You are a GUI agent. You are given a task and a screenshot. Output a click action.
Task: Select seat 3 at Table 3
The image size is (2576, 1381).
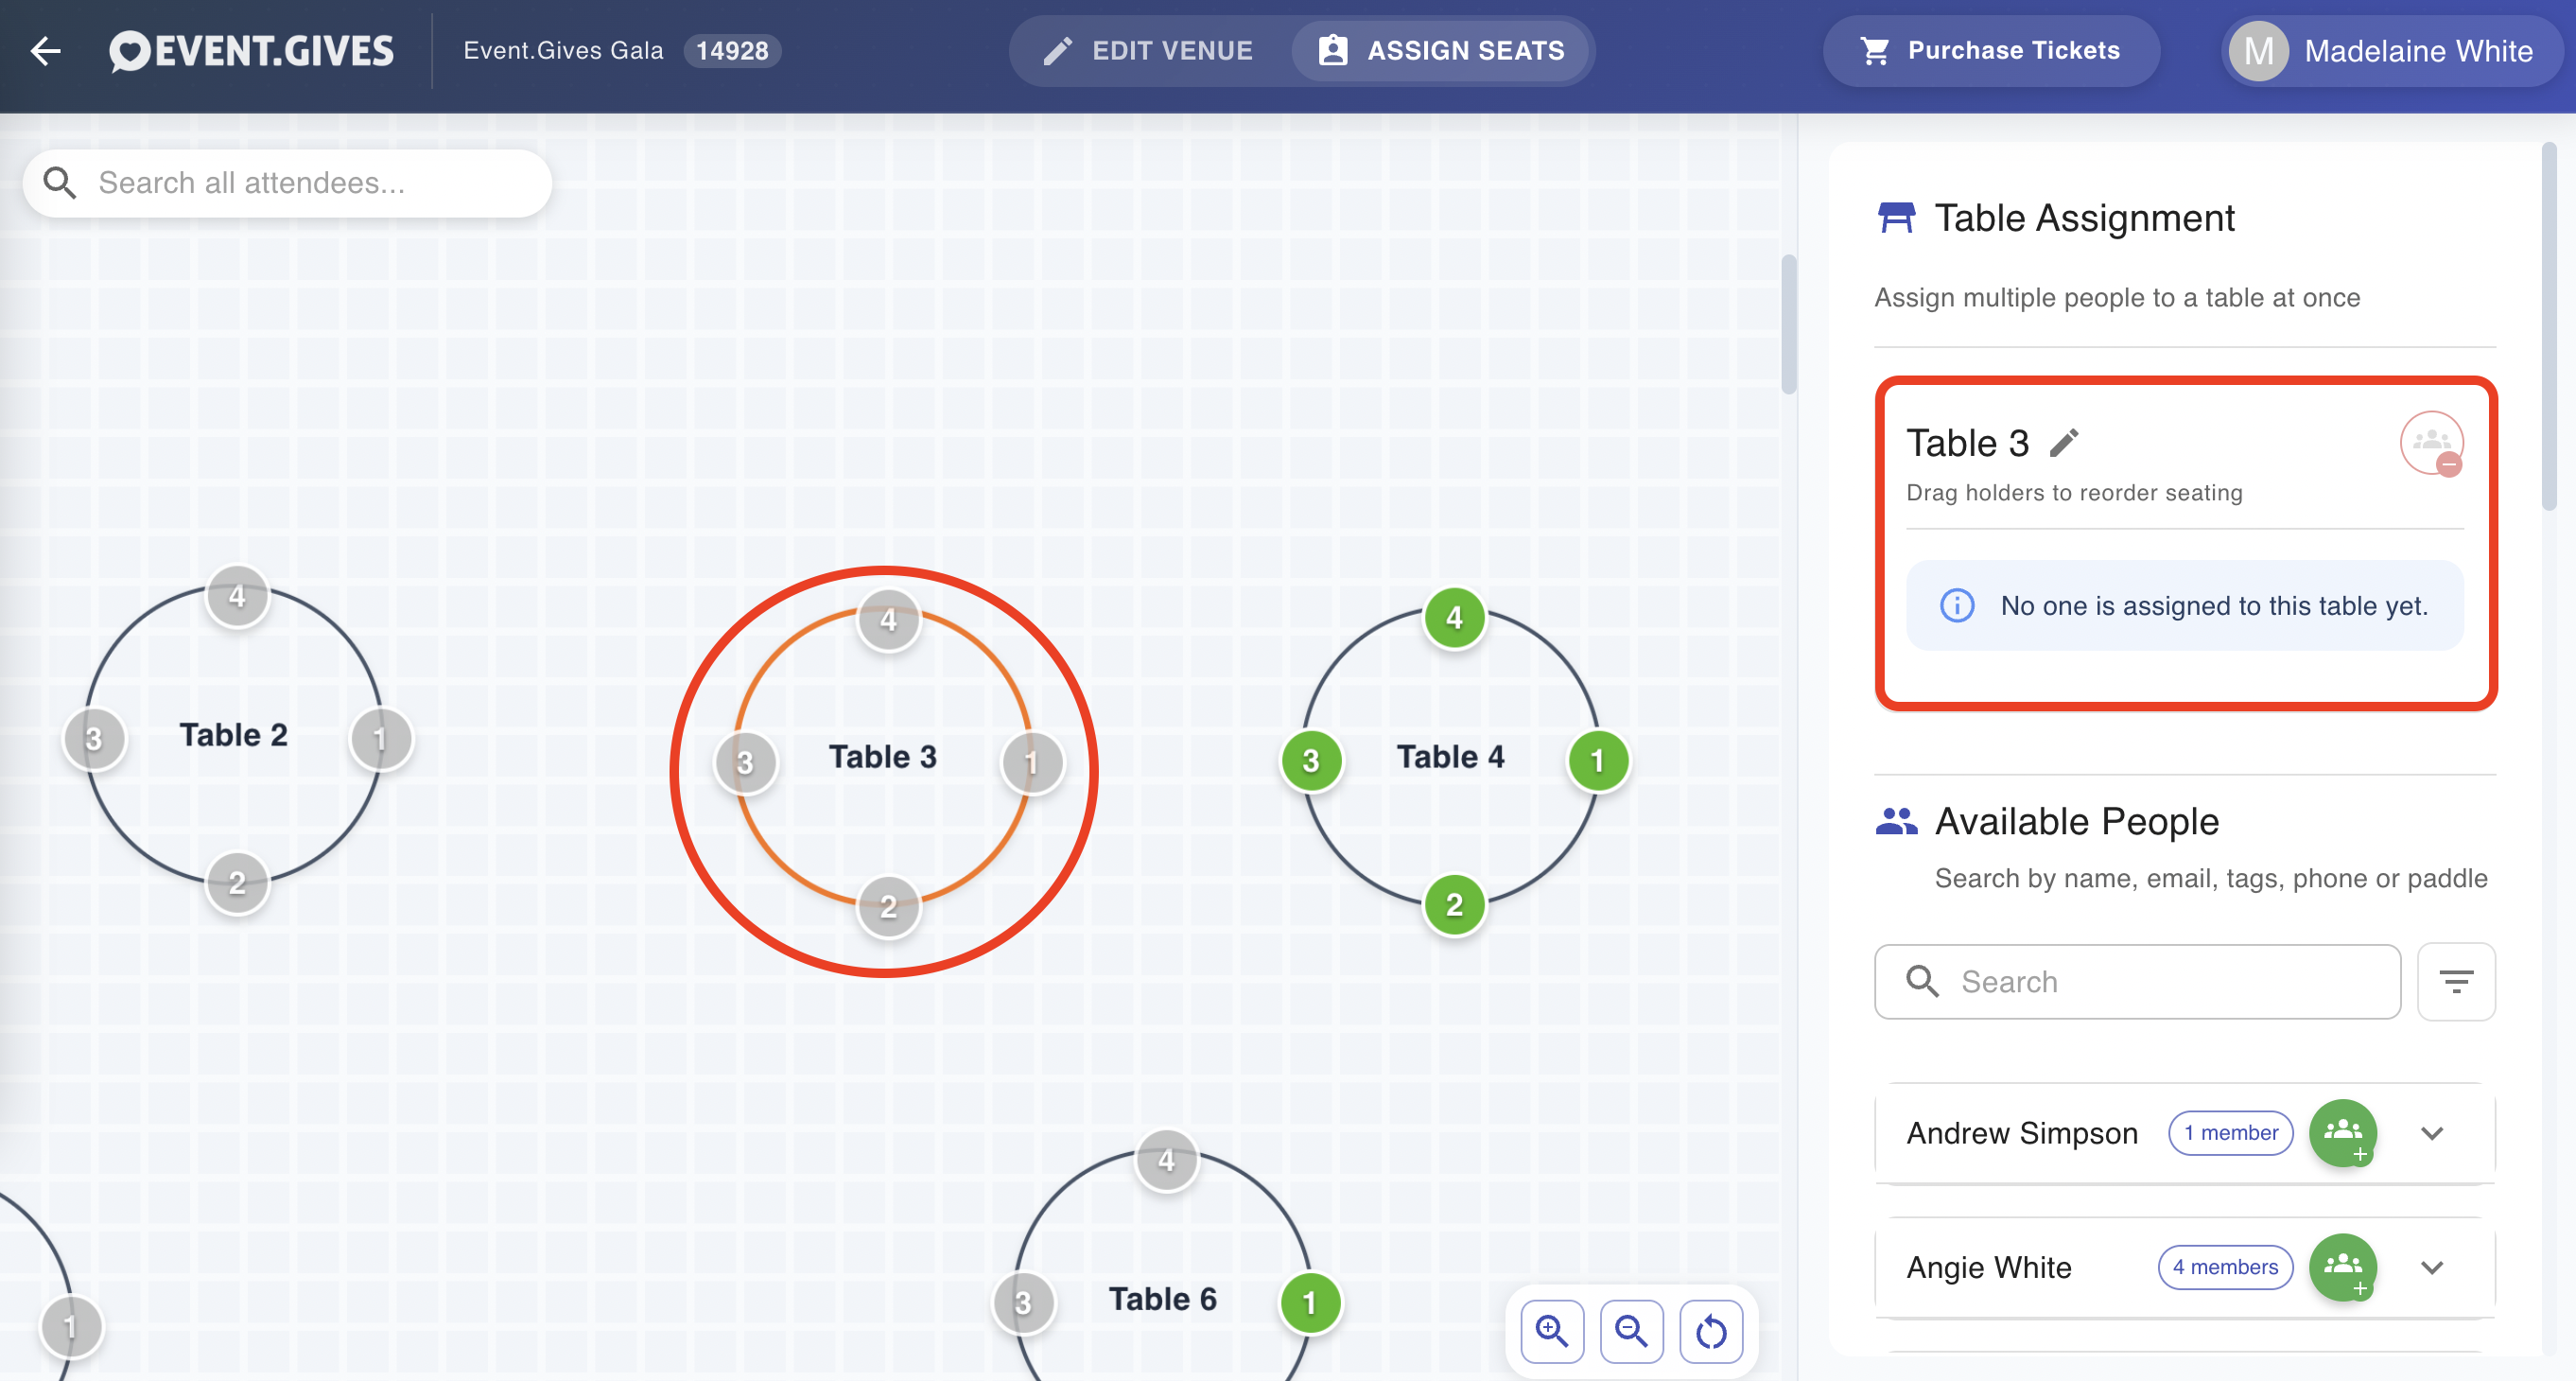coord(745,763)
